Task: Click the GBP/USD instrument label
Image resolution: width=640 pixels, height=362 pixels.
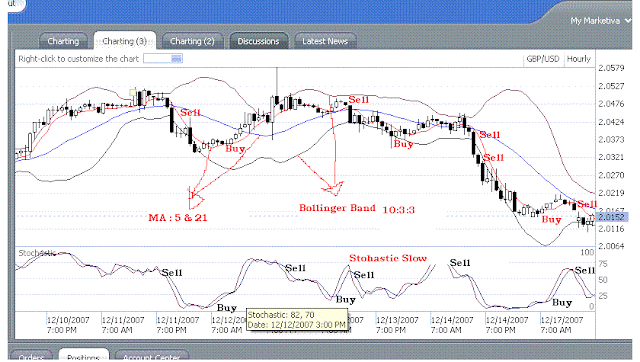Action: 543,59
